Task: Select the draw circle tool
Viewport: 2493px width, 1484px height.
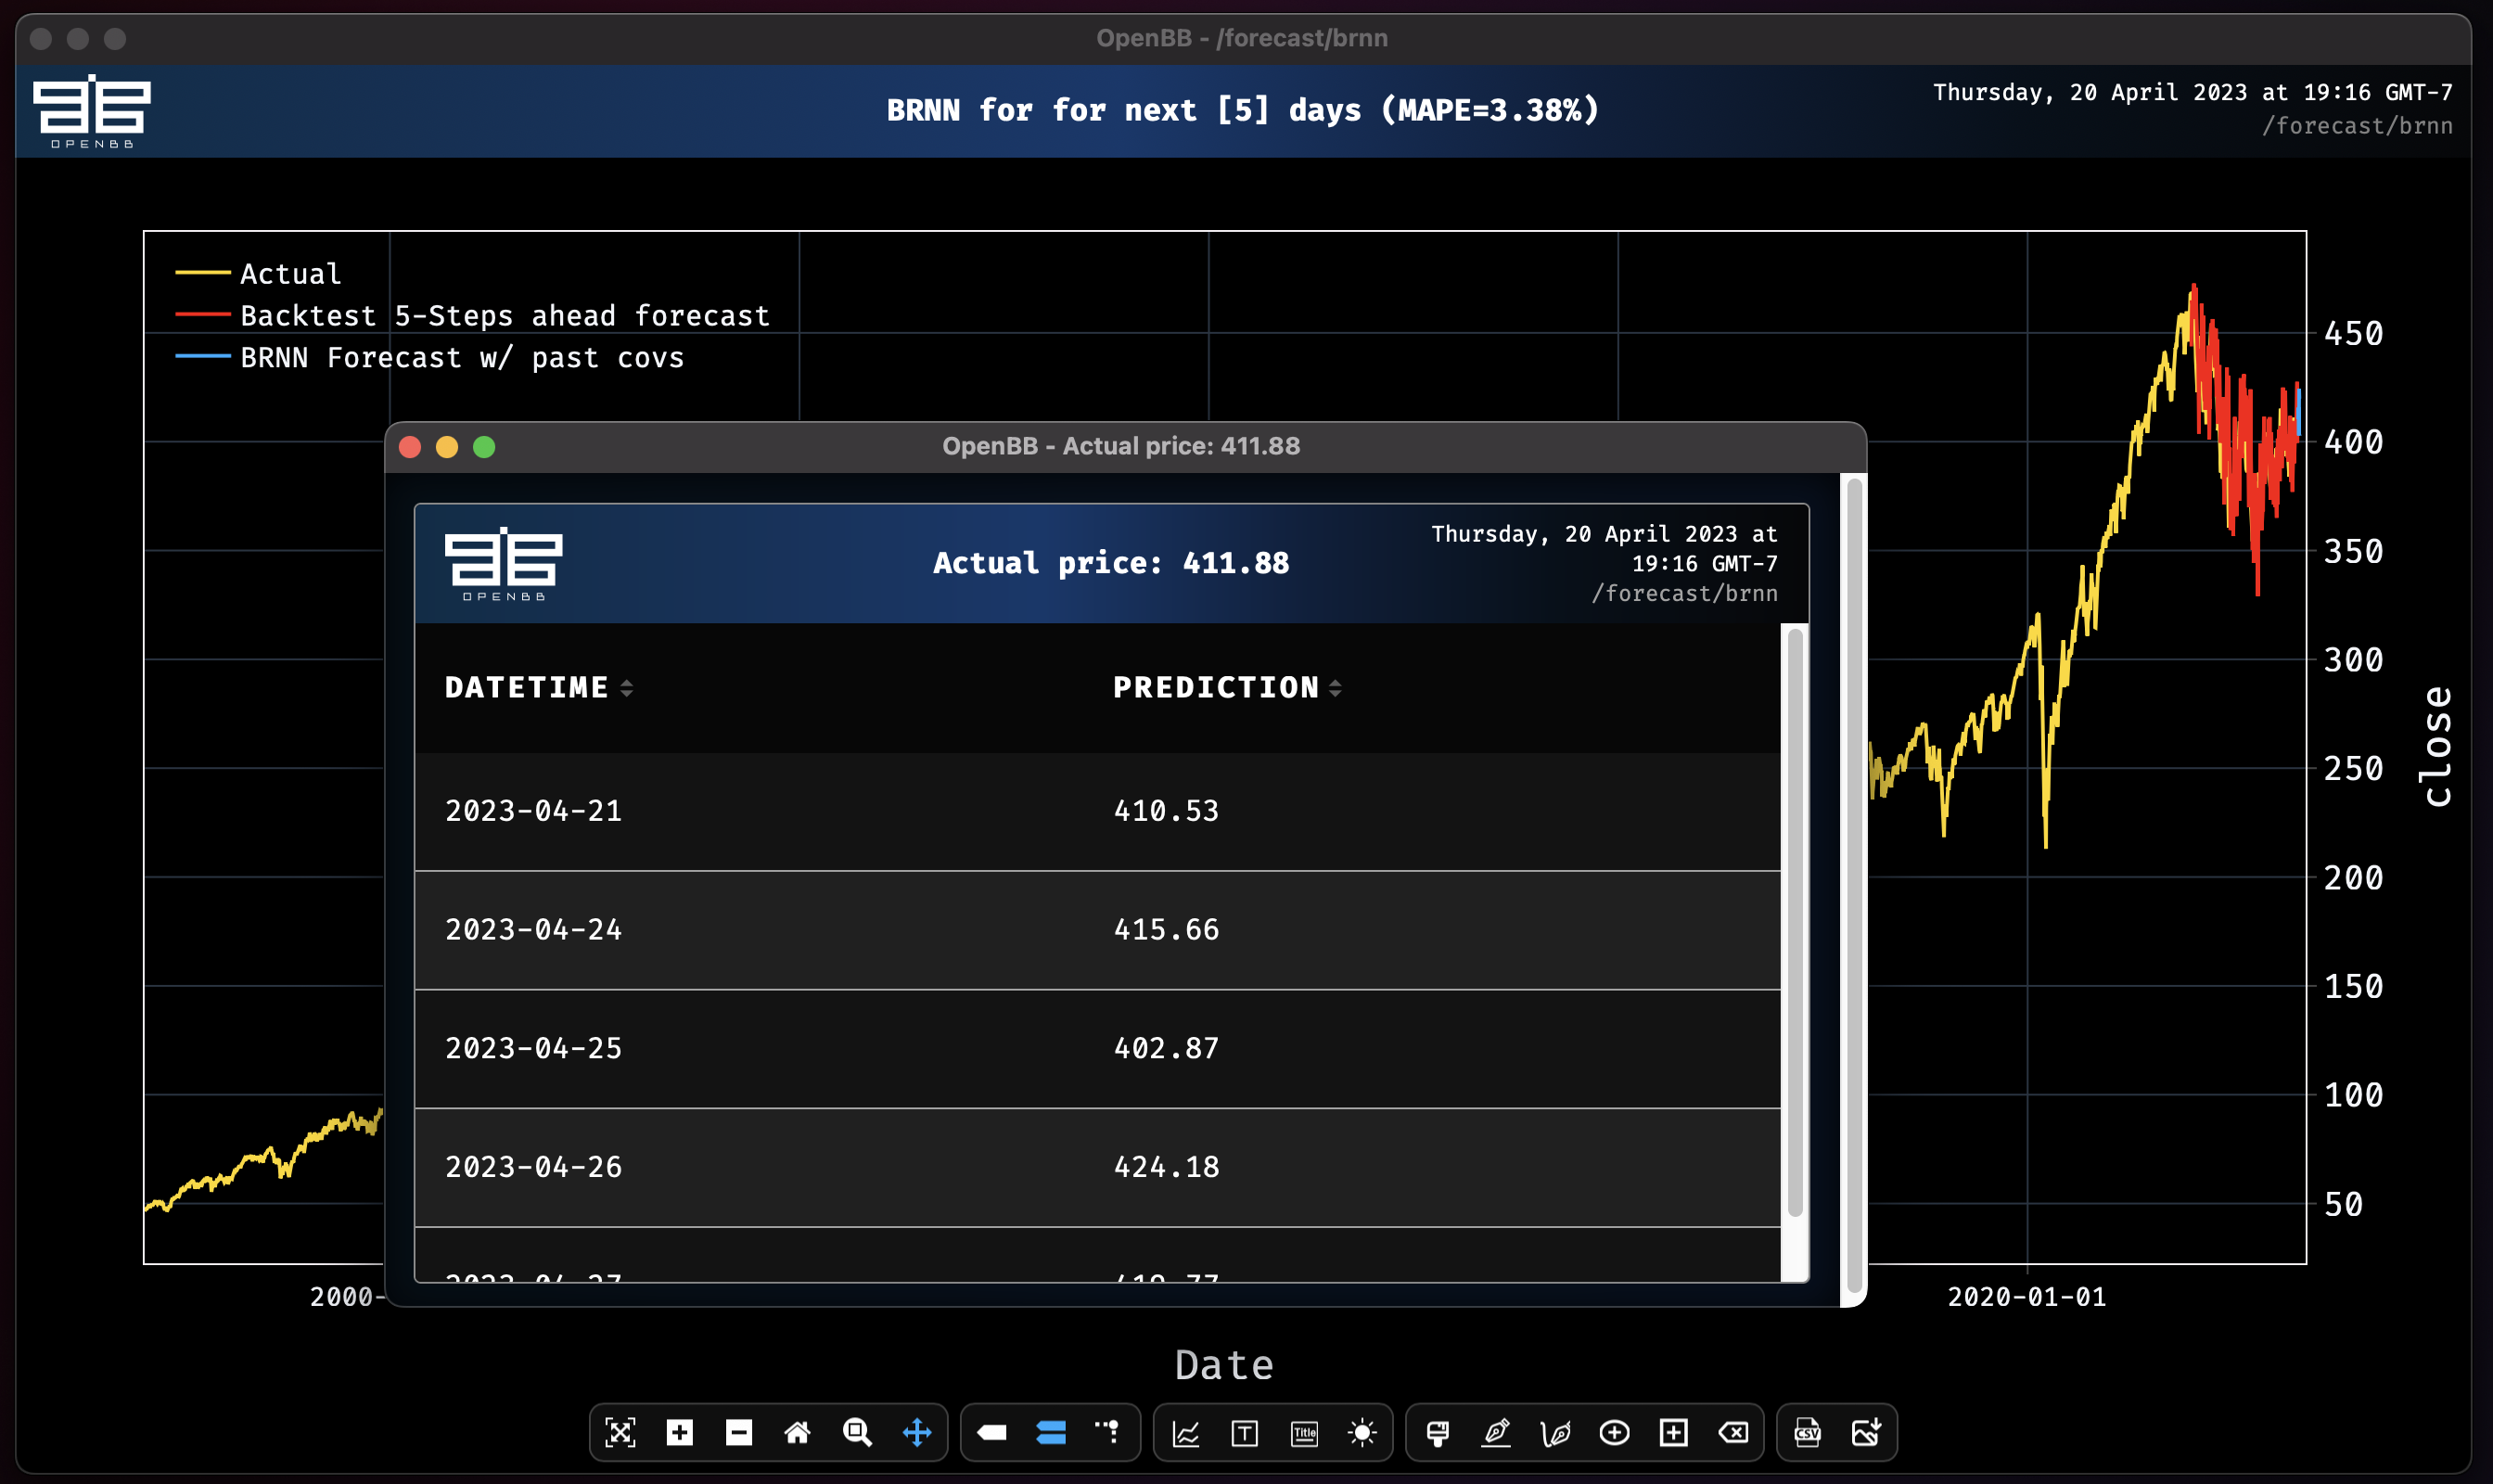Action: 1615,1433
